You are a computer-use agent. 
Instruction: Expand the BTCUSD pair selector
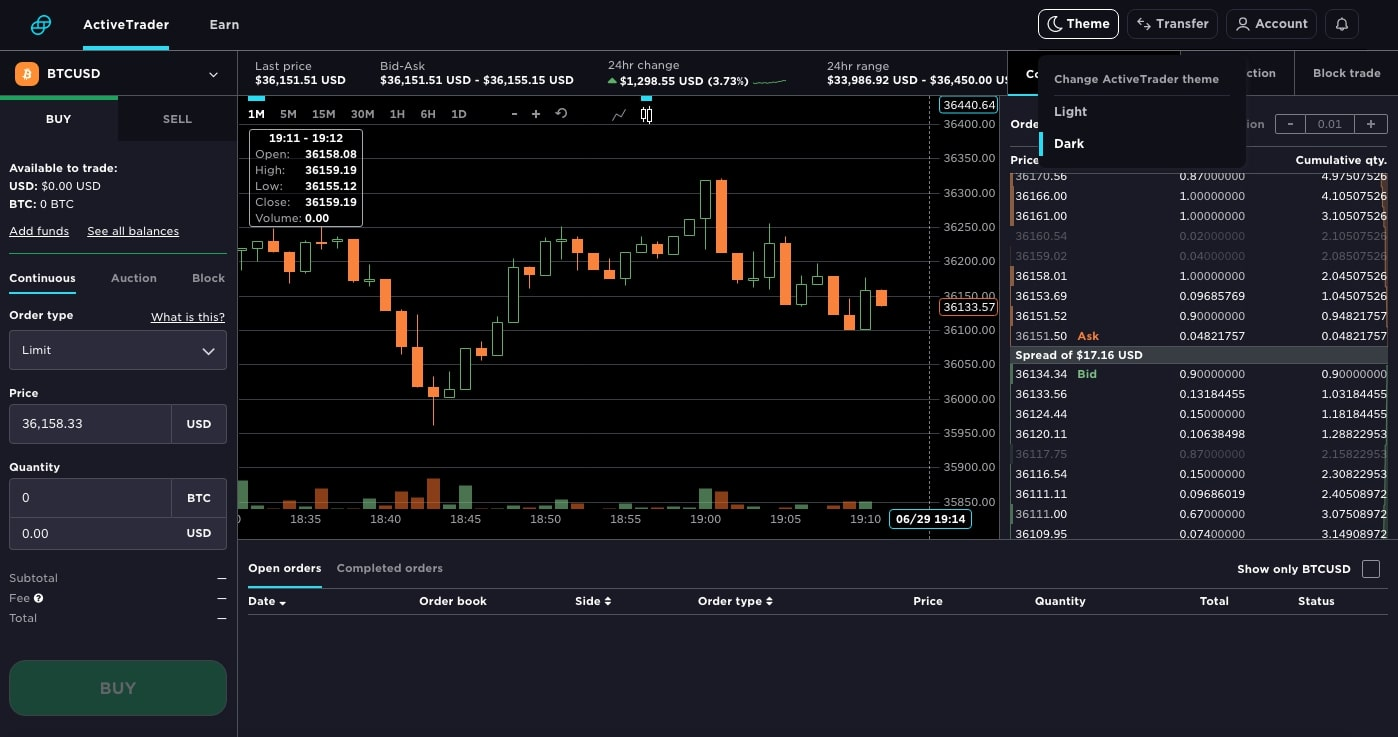point(118,74)
